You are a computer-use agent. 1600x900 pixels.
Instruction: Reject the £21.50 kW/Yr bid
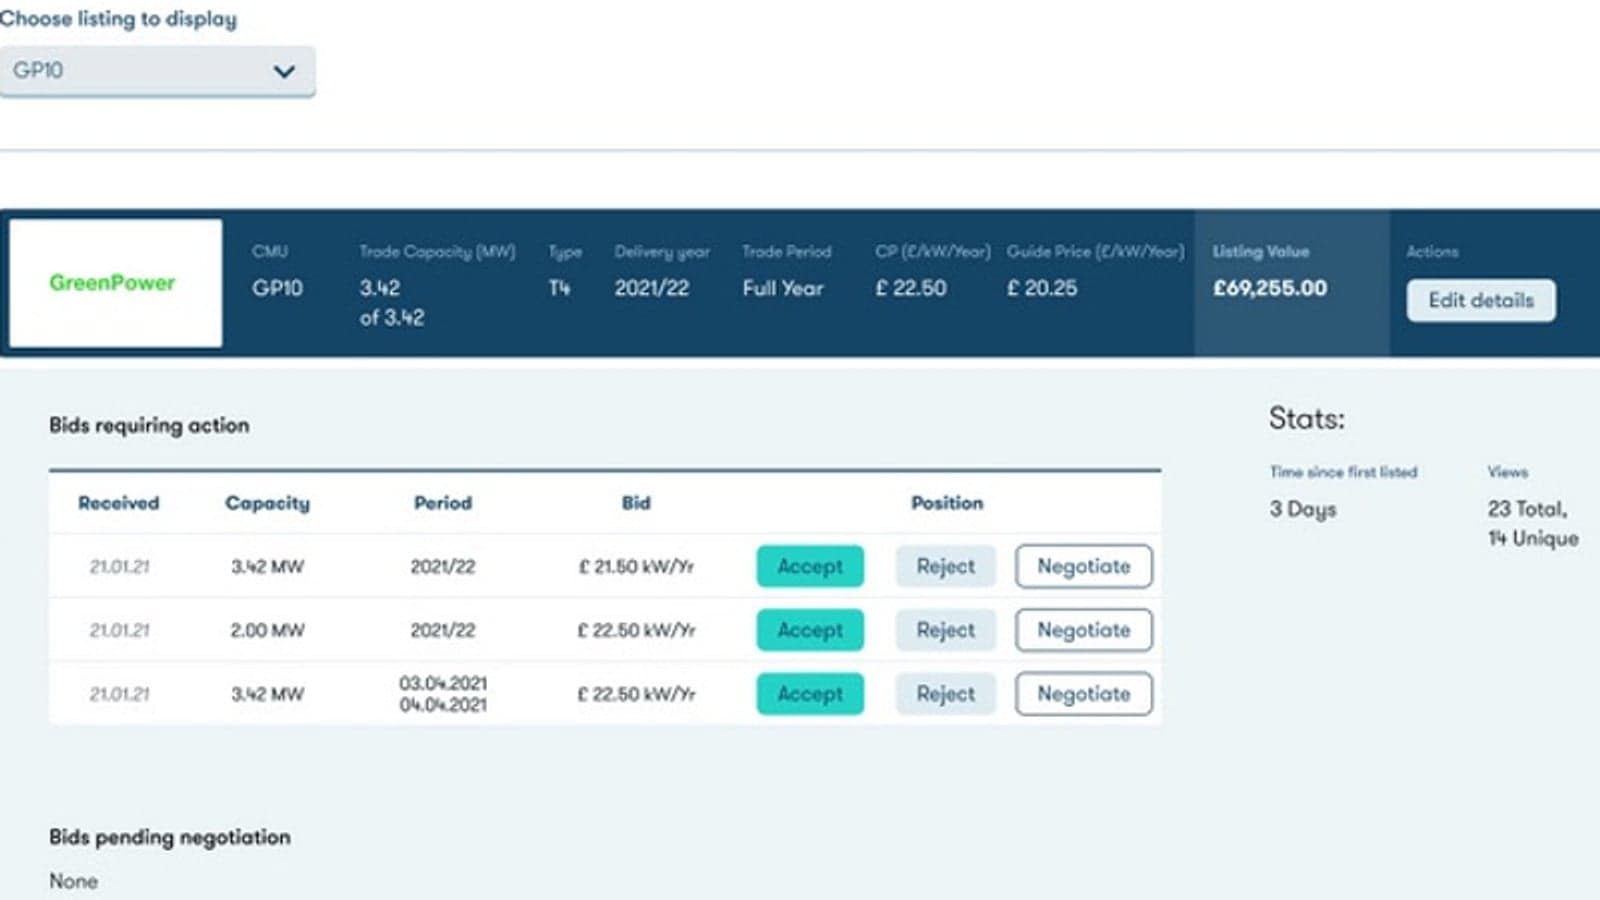click(945, 566)
